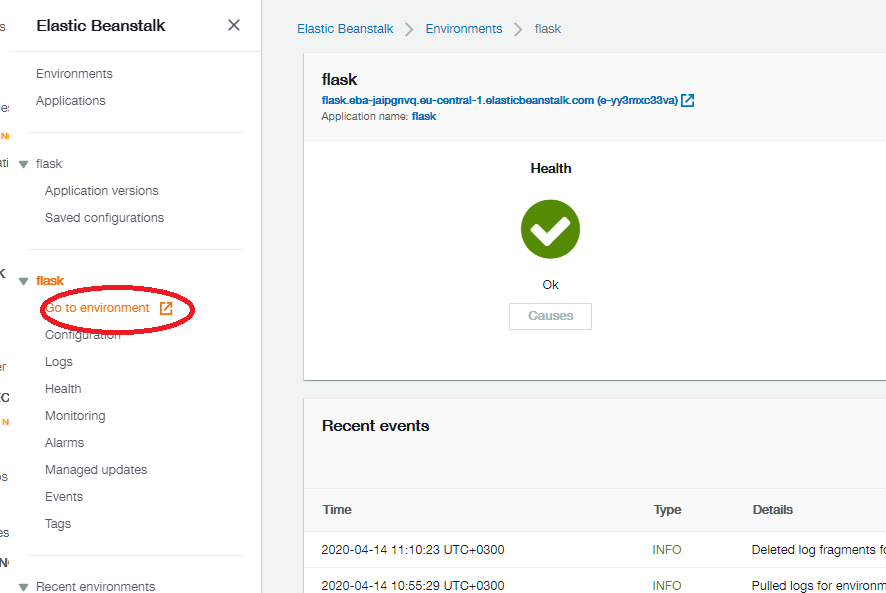886x593 pixels.
Task: Collapse the orange flask environment section
Action: pos(24,282)
